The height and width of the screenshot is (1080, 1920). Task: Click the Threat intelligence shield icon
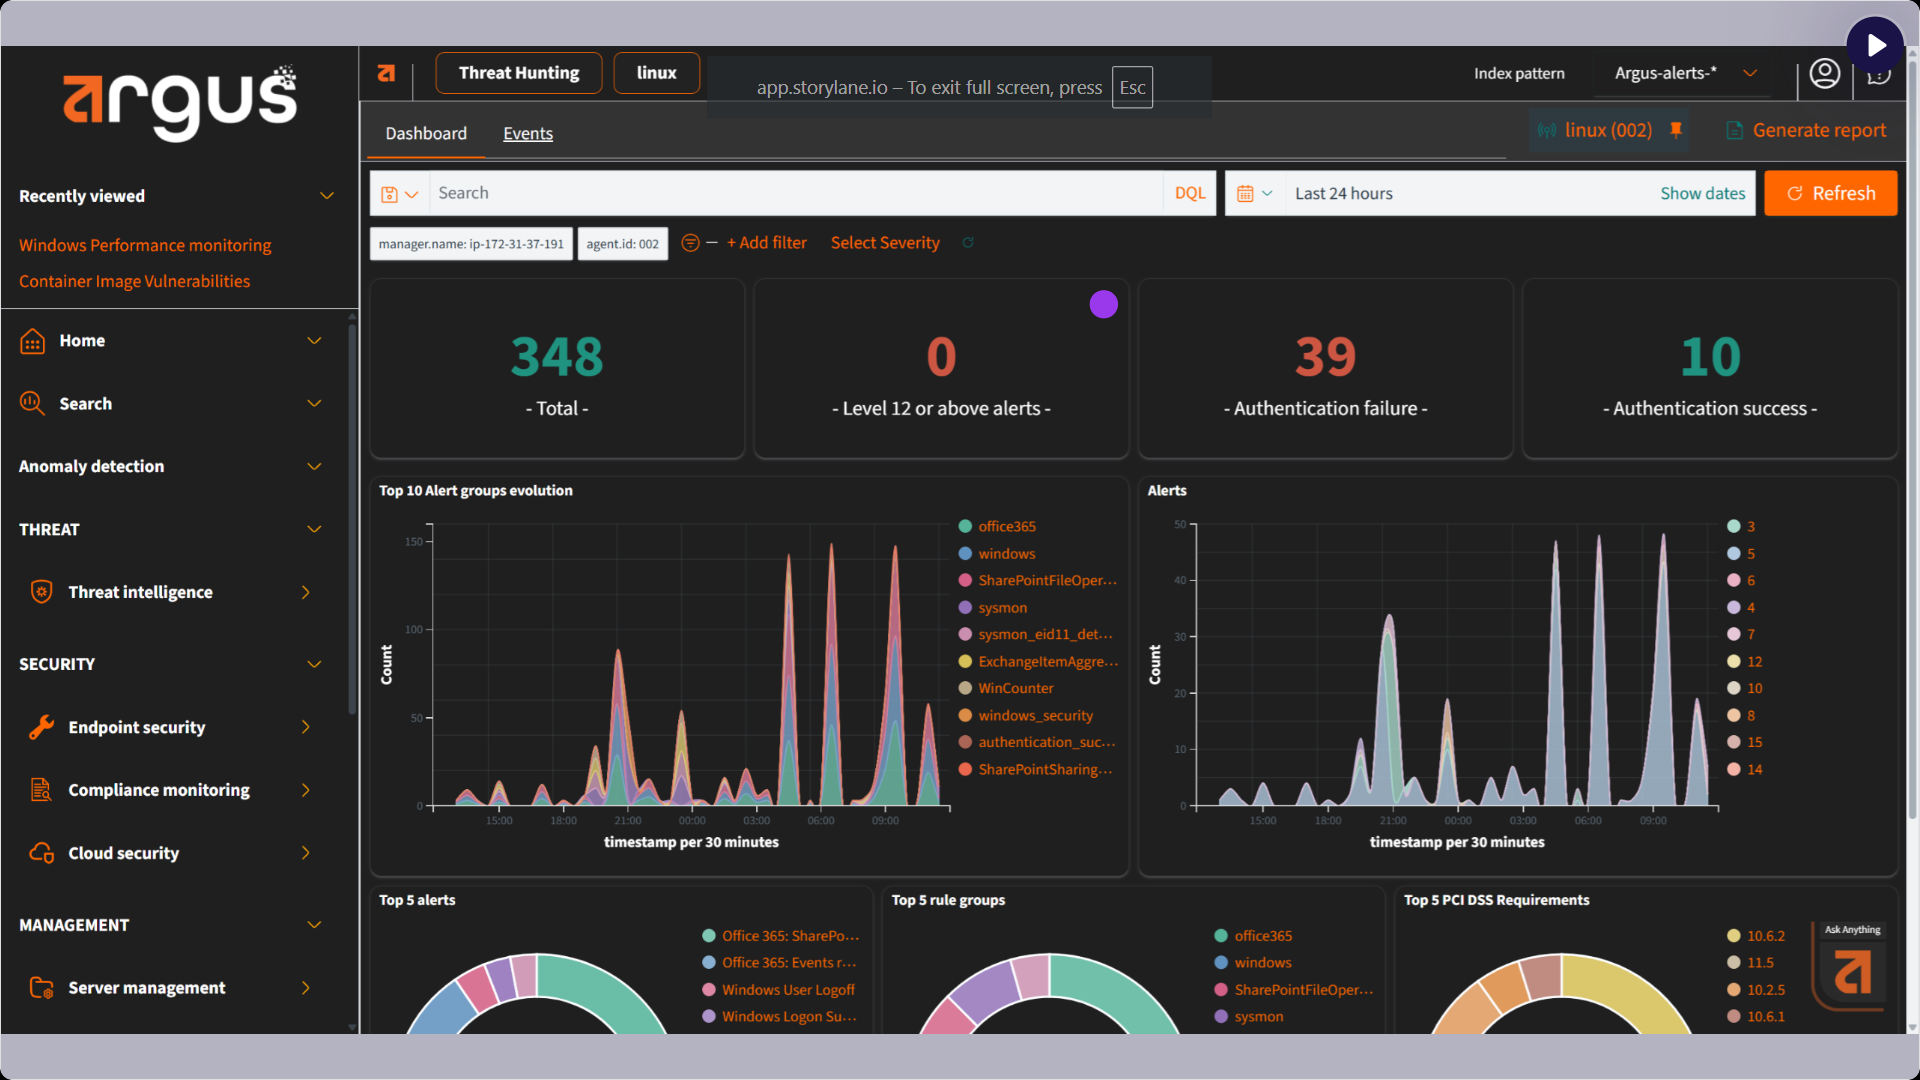[x=41, y=592]
